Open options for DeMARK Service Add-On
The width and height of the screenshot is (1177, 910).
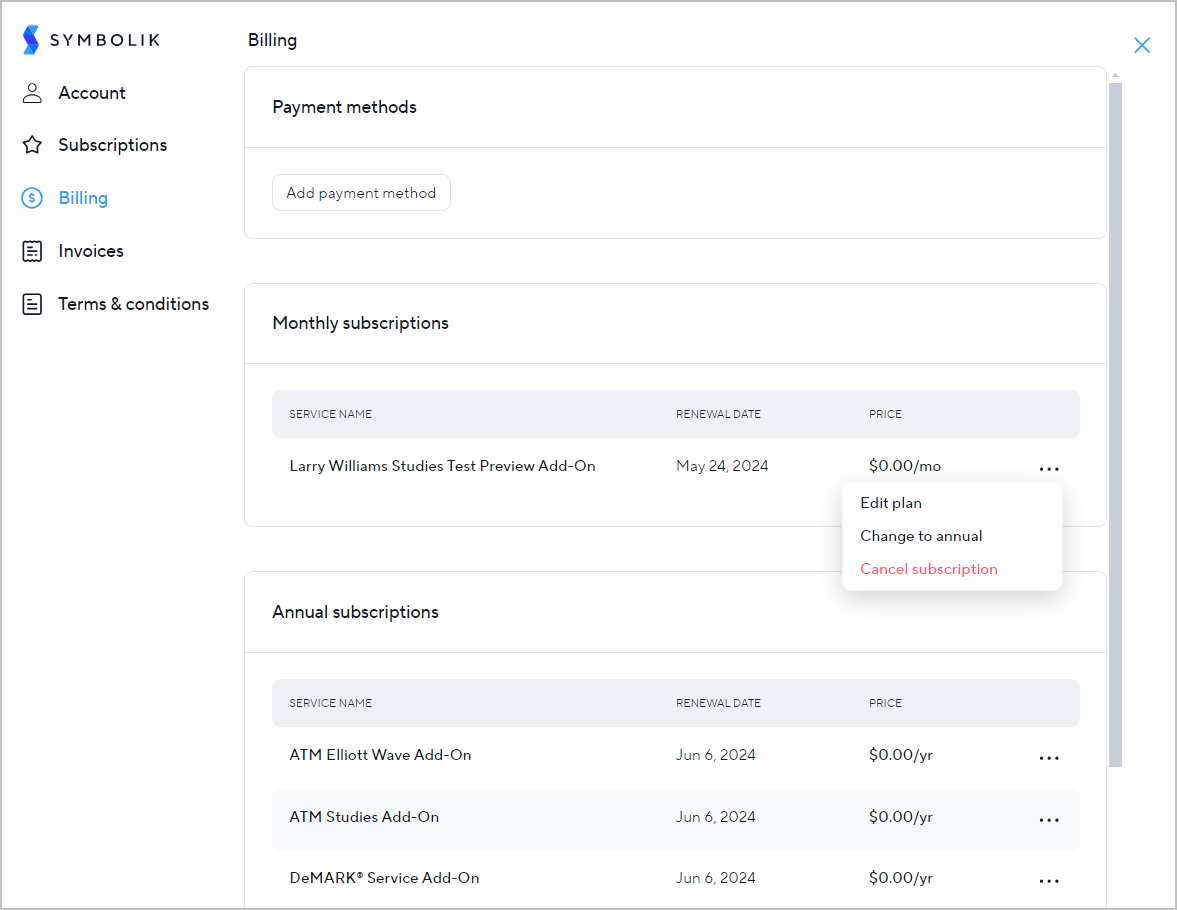point(1049,881)
